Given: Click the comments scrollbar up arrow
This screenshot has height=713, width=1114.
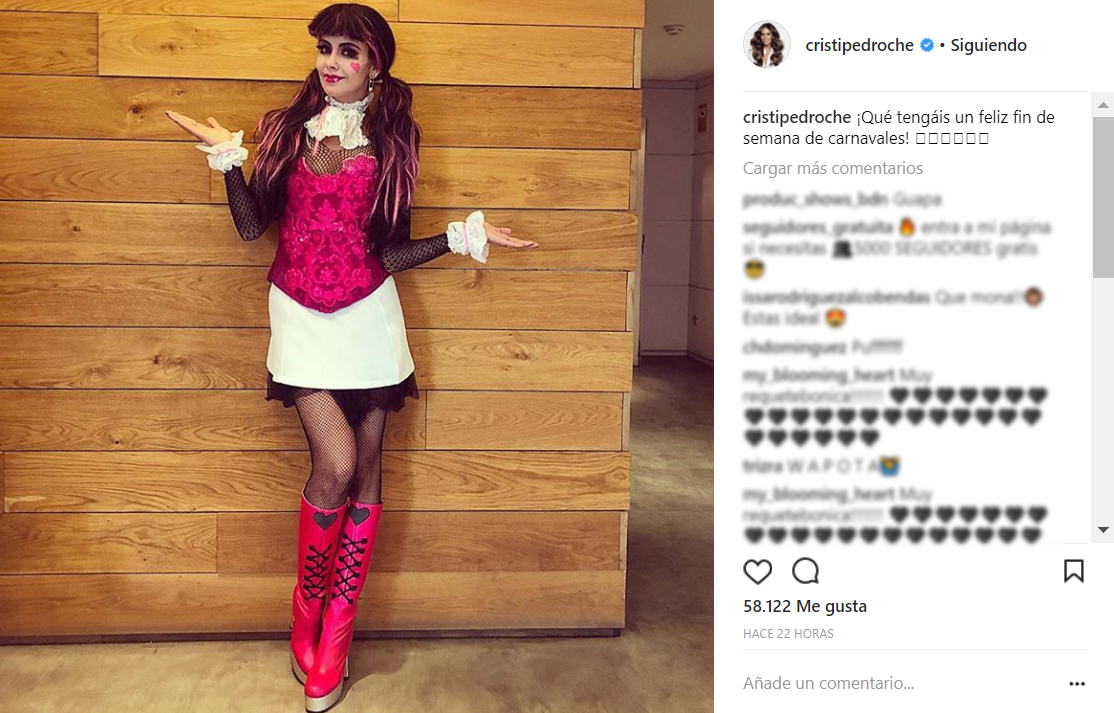Looking at the screenshot, I should [1103, 105].
